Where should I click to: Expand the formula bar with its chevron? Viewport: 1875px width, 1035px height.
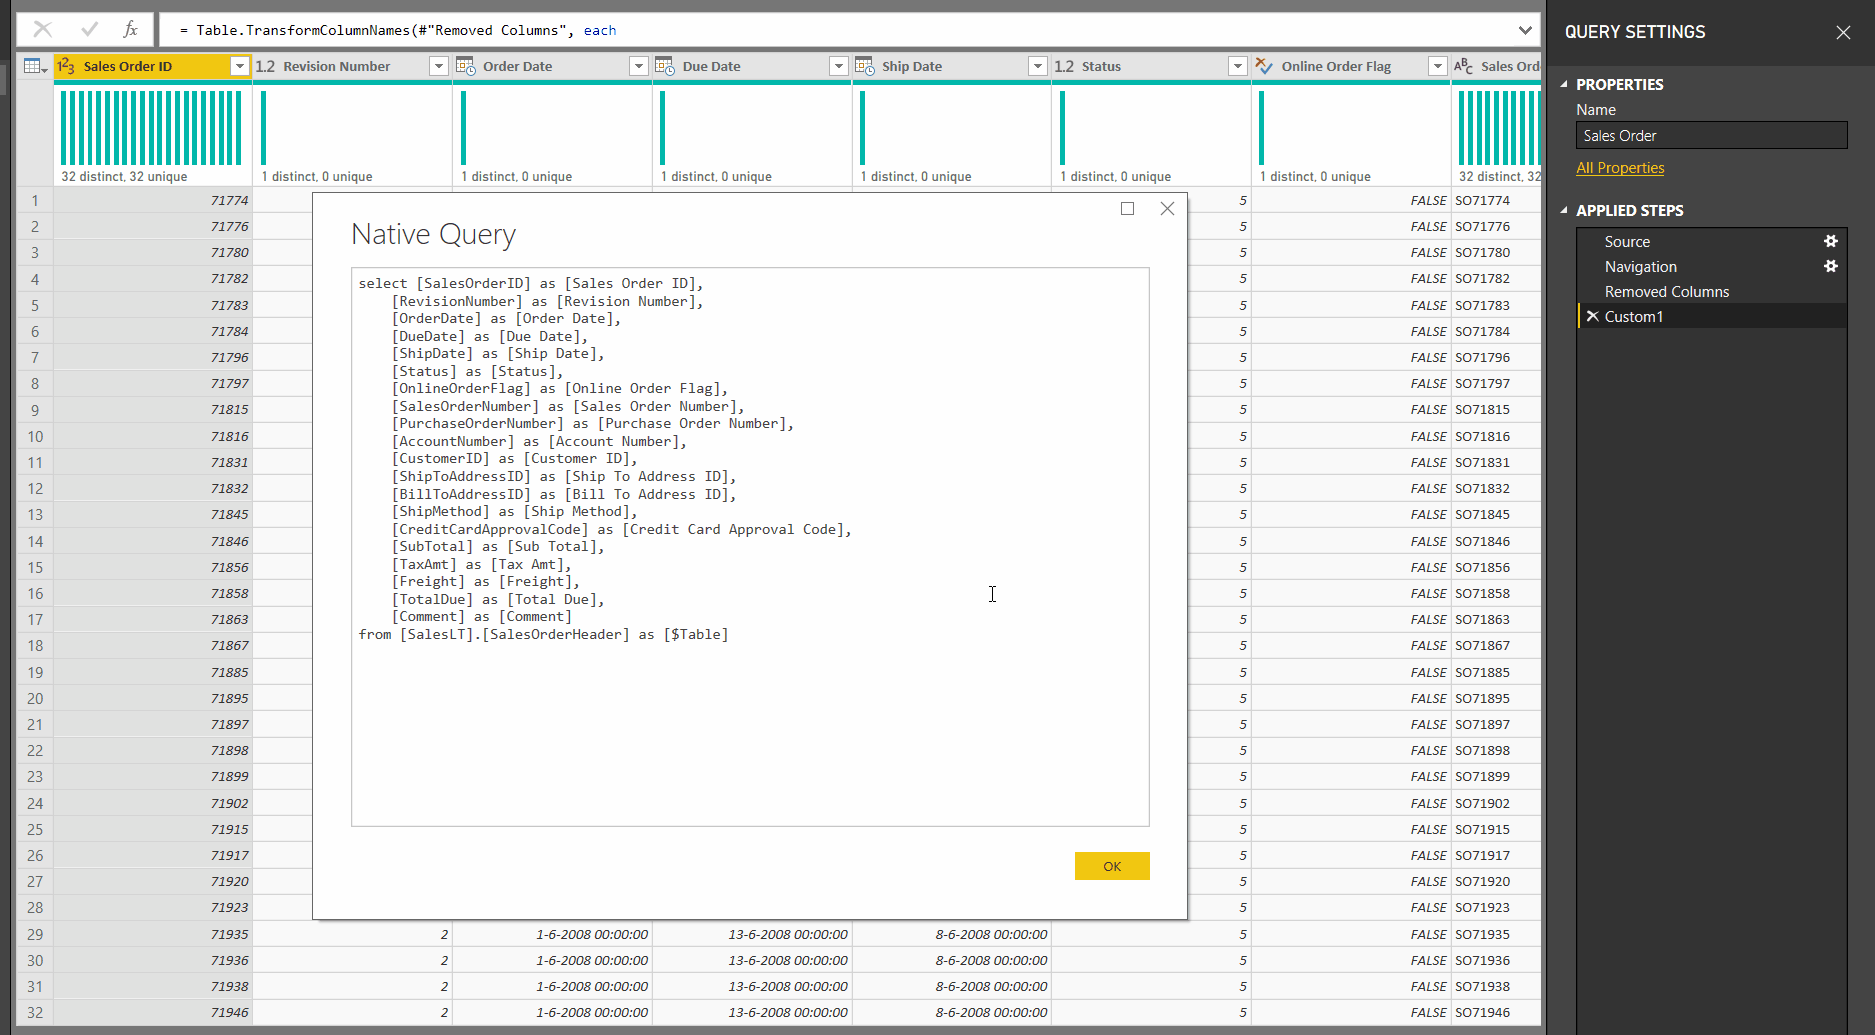point(1524,29)
